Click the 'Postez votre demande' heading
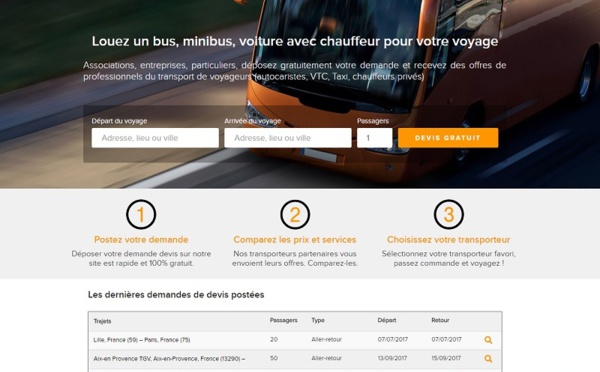Screen dimensions: 600x372 click(x=141, y=240)
